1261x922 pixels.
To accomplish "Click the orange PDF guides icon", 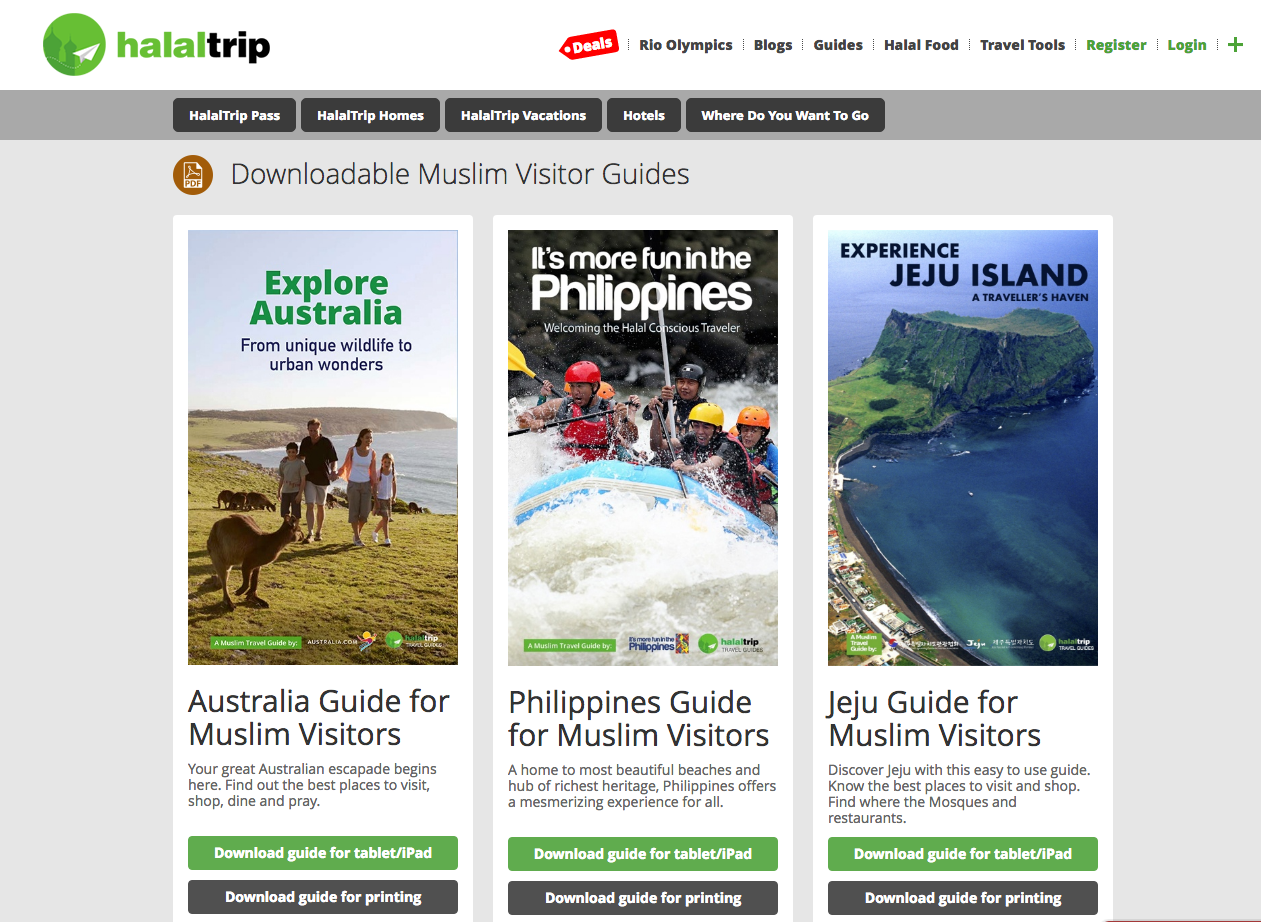I will click(x=193, y=175).
